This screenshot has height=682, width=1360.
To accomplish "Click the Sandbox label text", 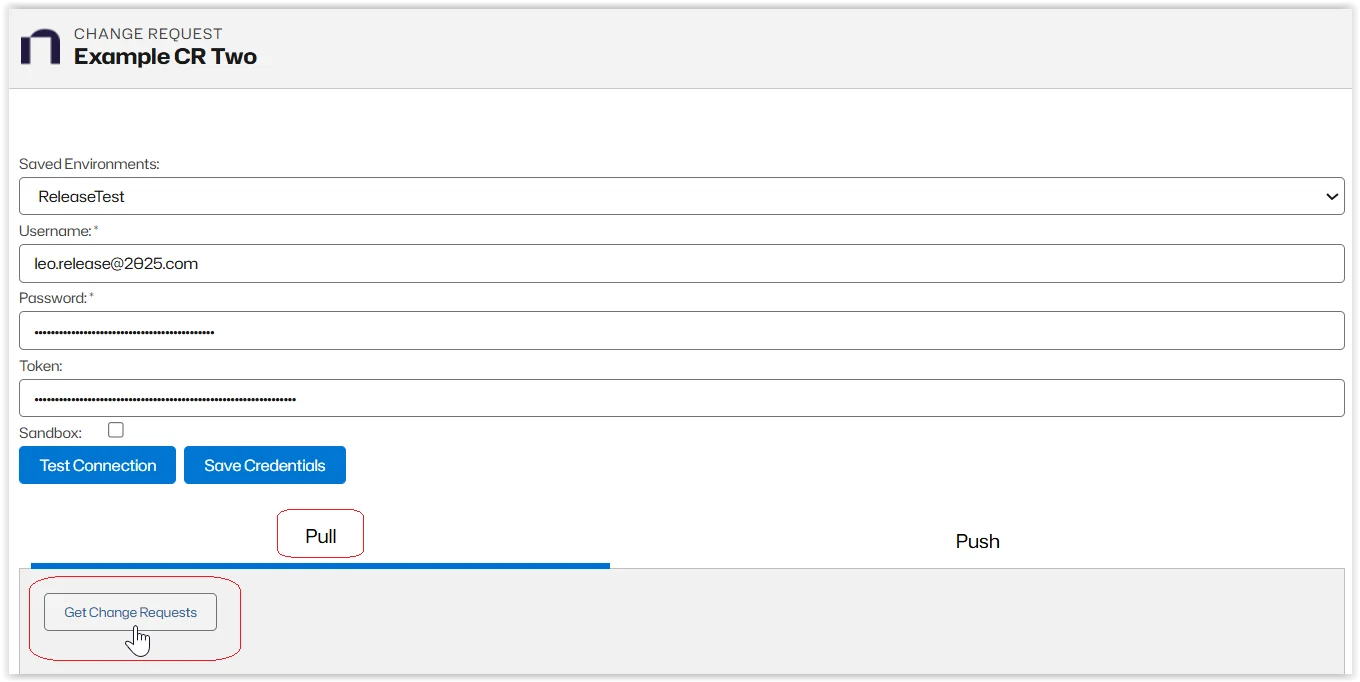I will (x=50, y=433).
